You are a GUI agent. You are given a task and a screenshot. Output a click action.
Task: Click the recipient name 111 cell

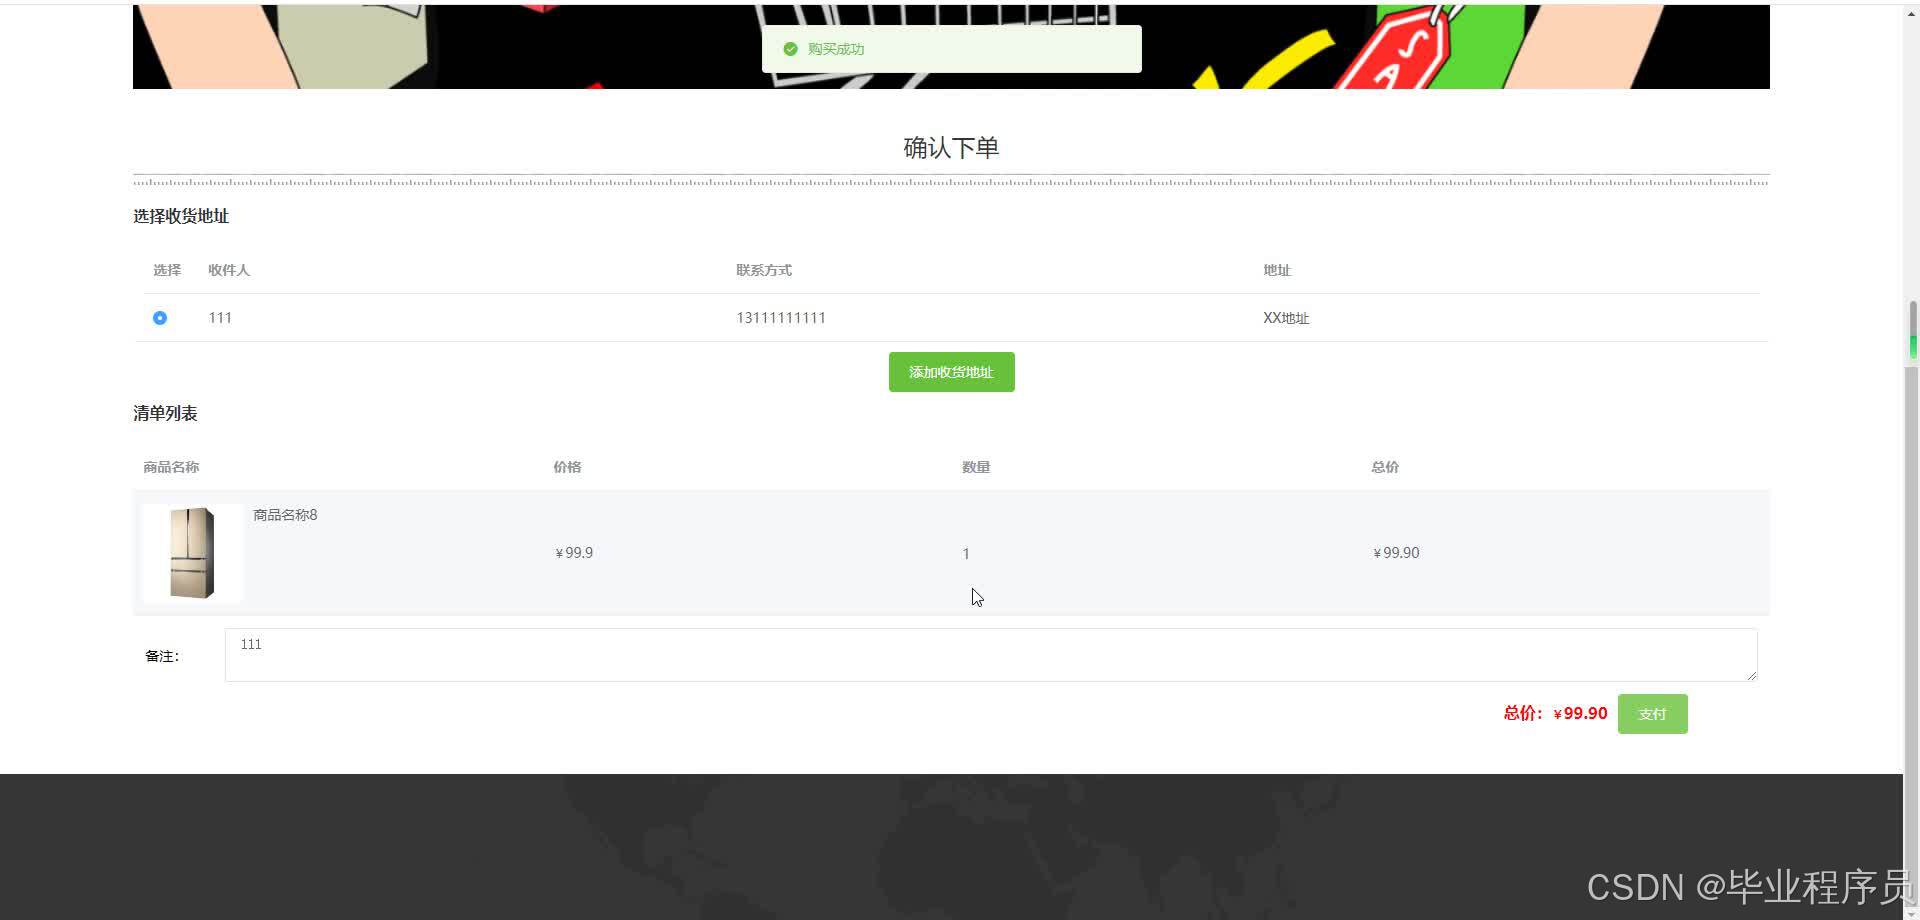(220, 318)
